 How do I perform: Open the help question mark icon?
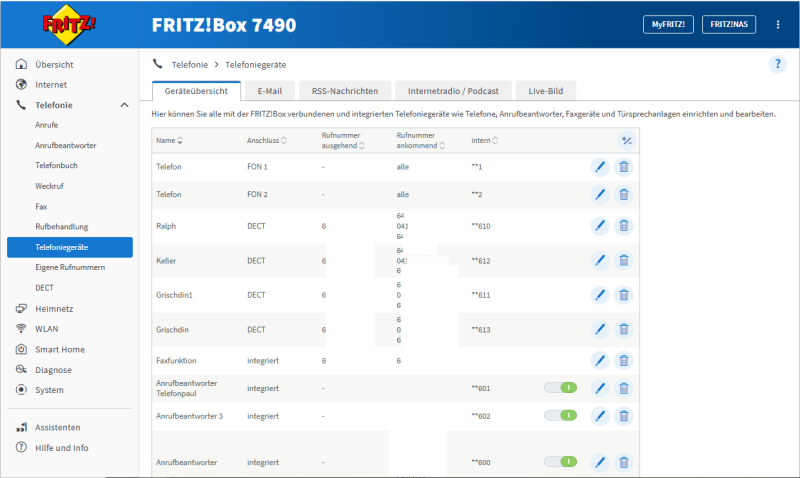pyautogui.click(x=777, y=64)
